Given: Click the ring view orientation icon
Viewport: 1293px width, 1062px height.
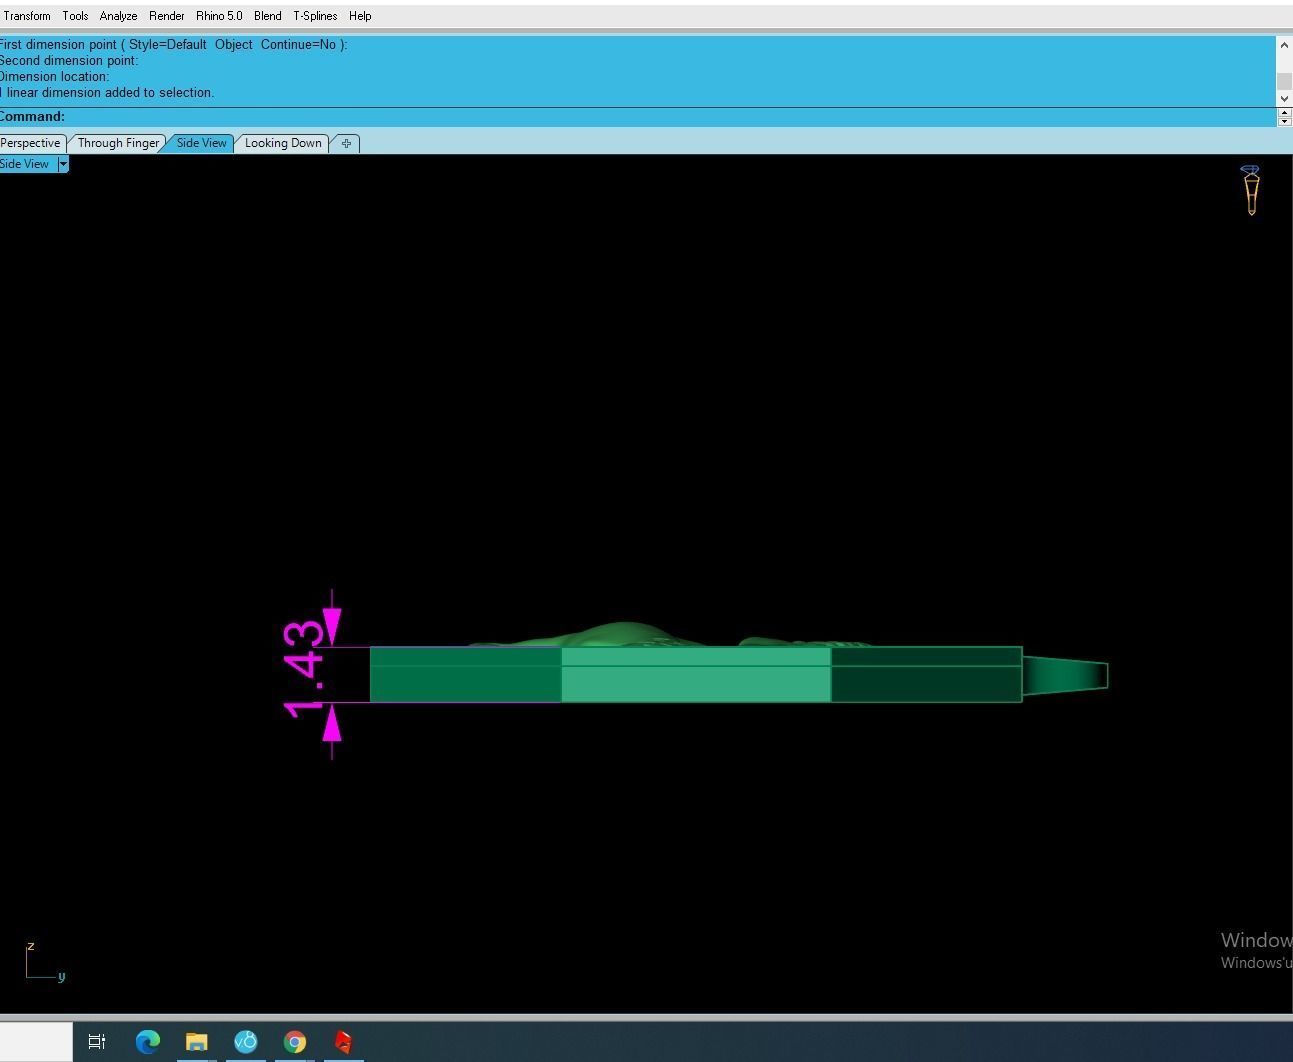Looking at the screenshot, I should click(1251, 190).
